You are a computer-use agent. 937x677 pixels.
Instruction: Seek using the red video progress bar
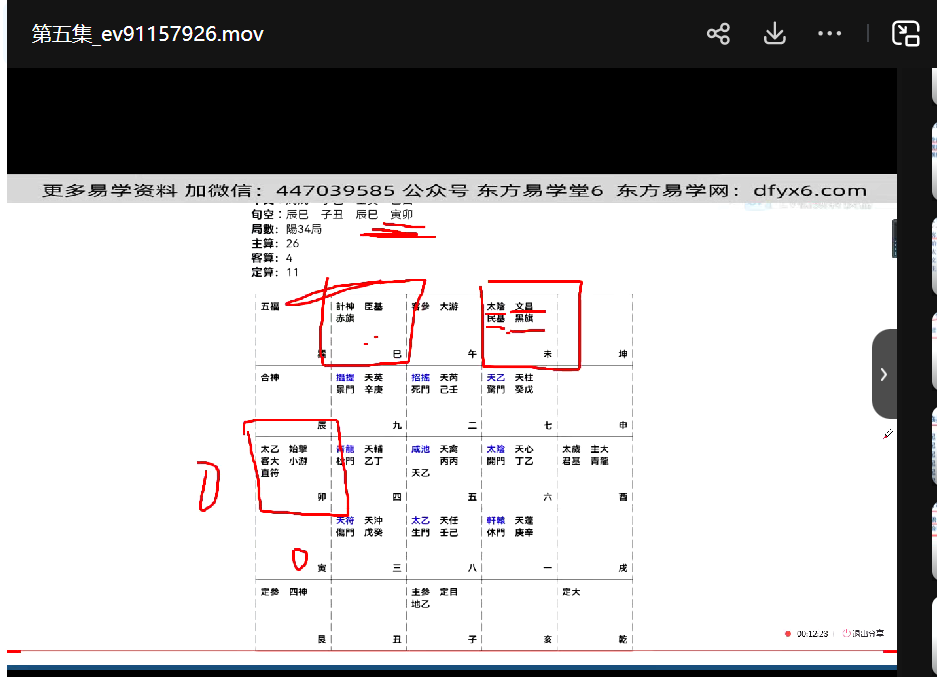(452, 651)
